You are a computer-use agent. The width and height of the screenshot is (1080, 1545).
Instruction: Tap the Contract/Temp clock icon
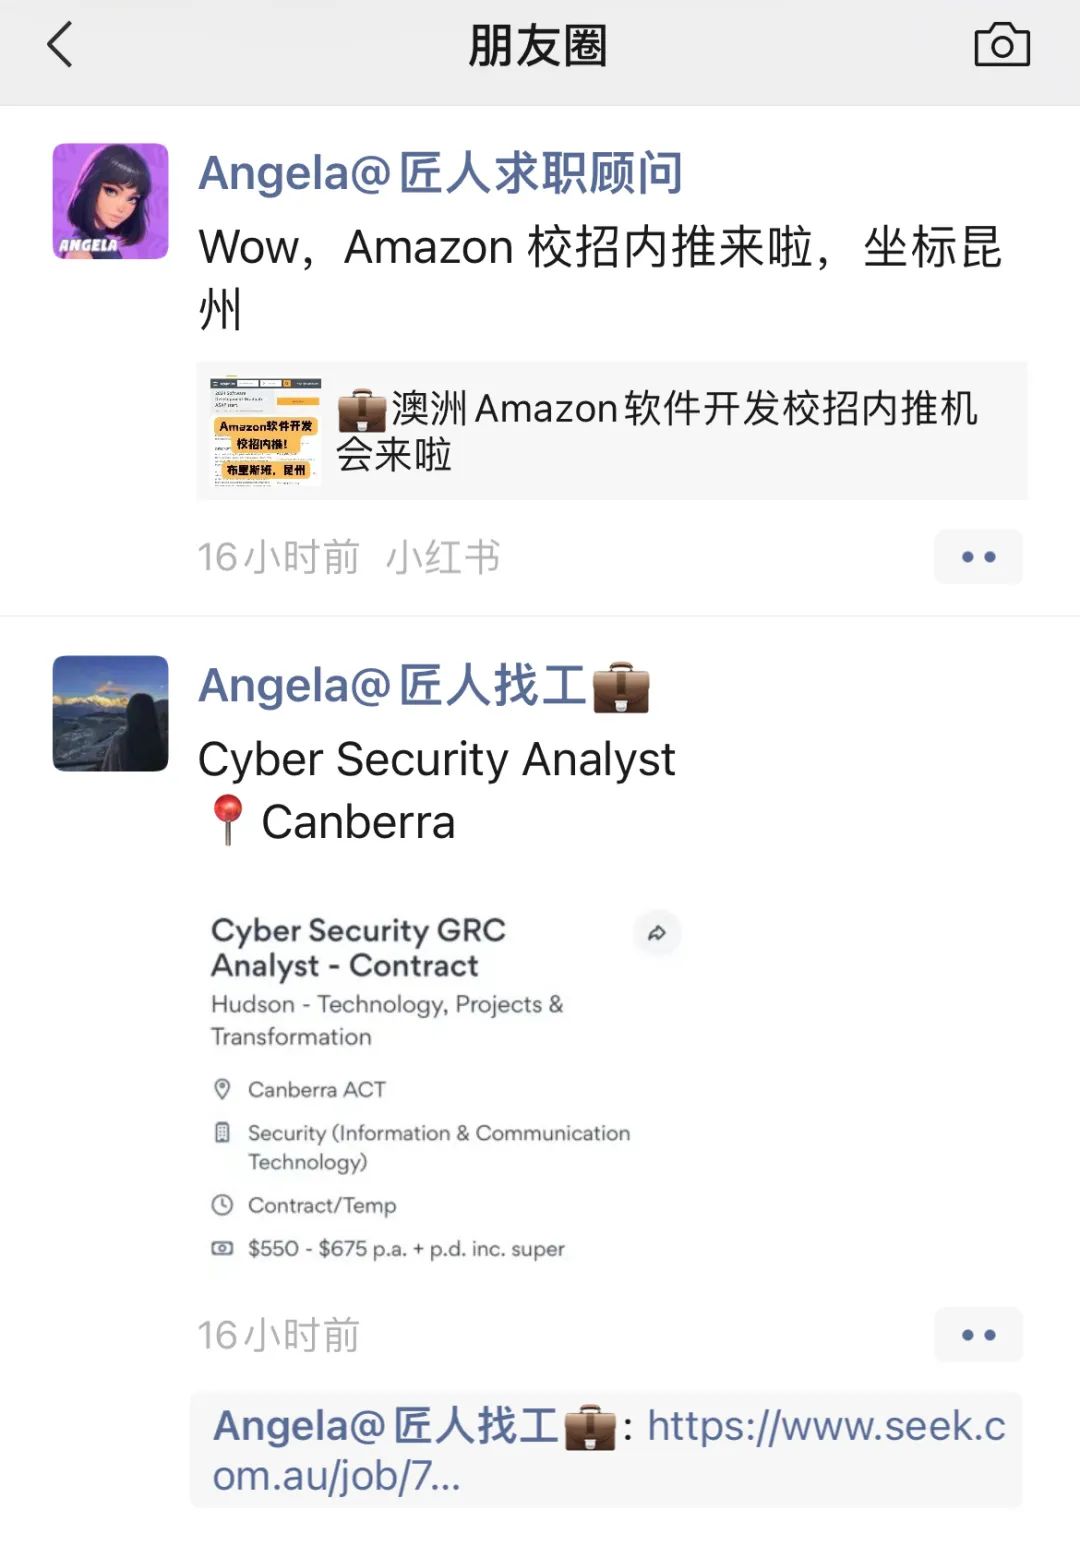tap(222, 1205)
